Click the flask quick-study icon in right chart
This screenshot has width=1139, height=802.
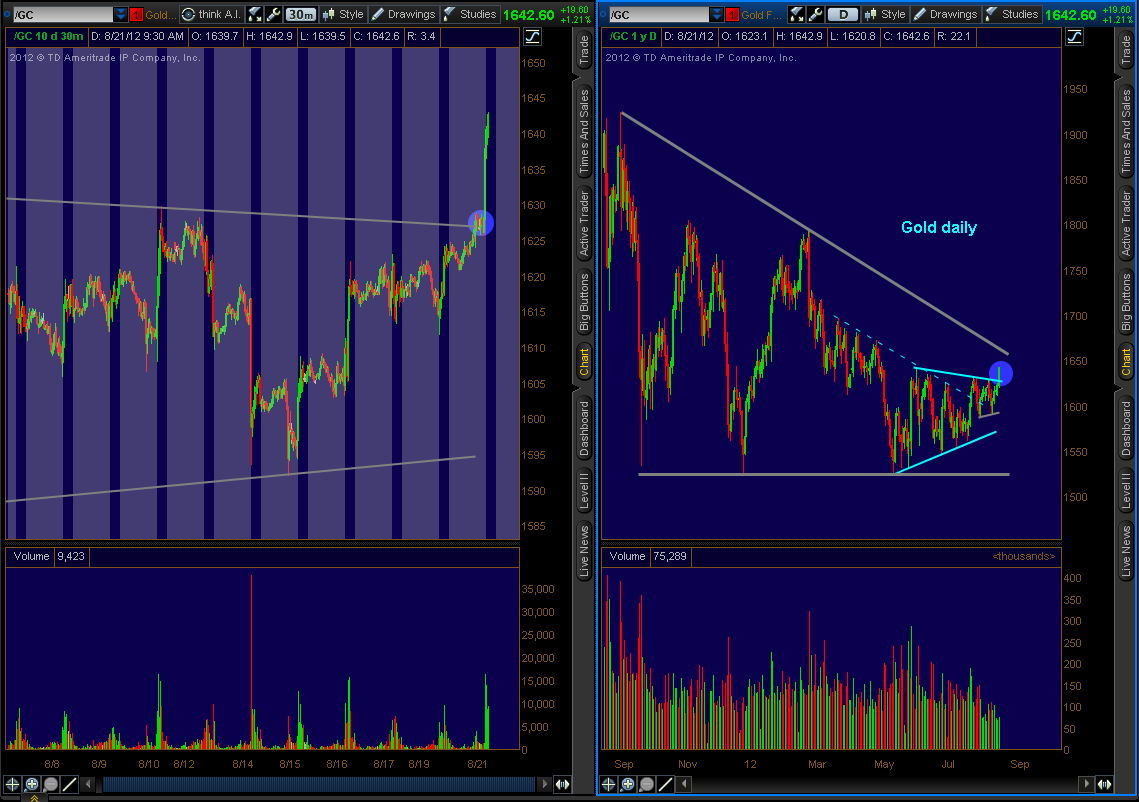(x=797, y=14)
